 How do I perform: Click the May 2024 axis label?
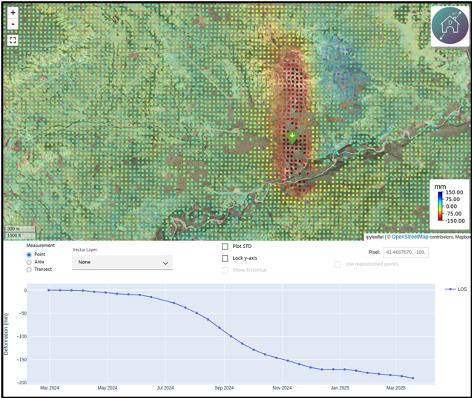coord(107,388)
